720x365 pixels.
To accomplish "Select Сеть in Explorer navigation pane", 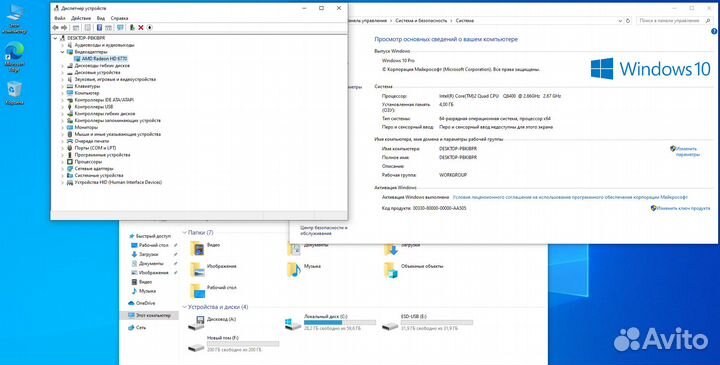I will (137, 328).
